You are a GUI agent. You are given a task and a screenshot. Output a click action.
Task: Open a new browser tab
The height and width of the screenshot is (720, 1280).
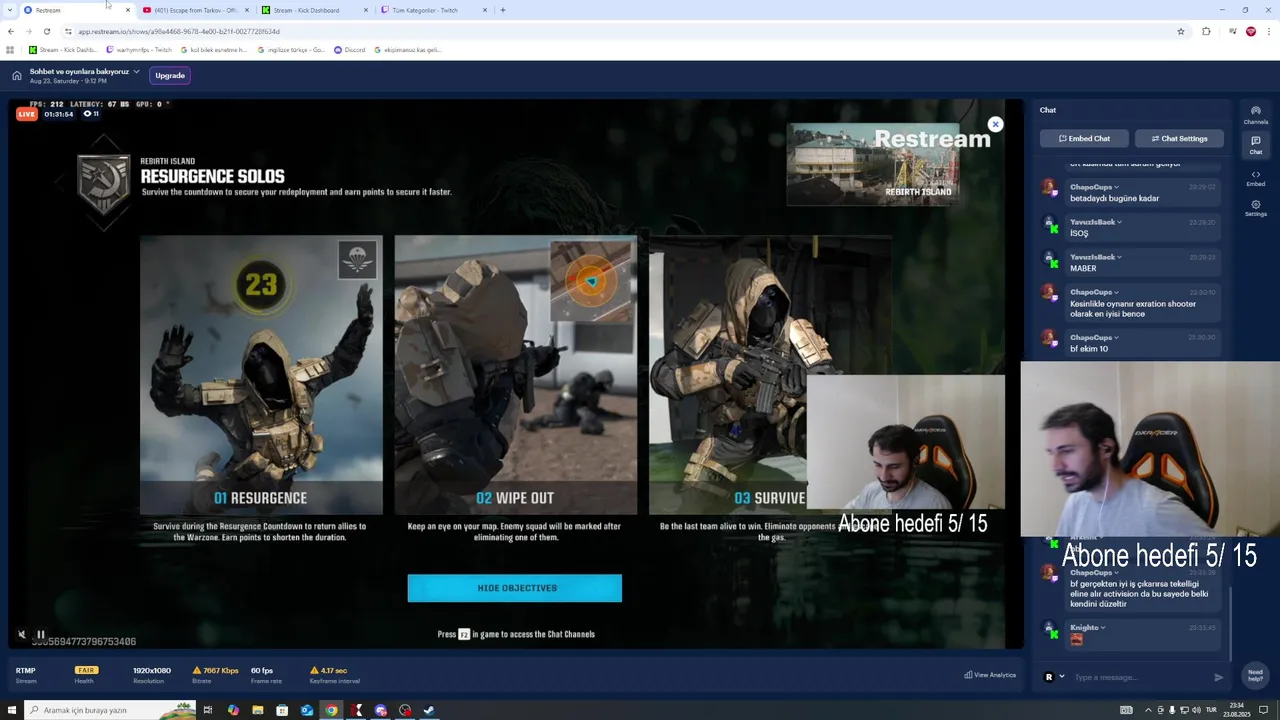pos(503,10)
